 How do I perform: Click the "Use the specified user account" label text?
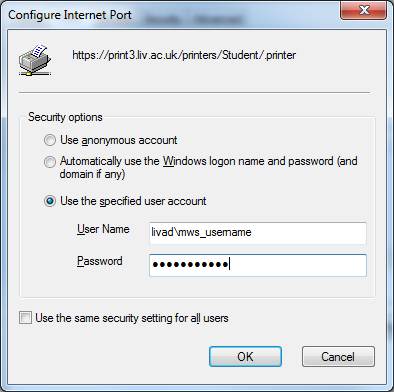133,201
